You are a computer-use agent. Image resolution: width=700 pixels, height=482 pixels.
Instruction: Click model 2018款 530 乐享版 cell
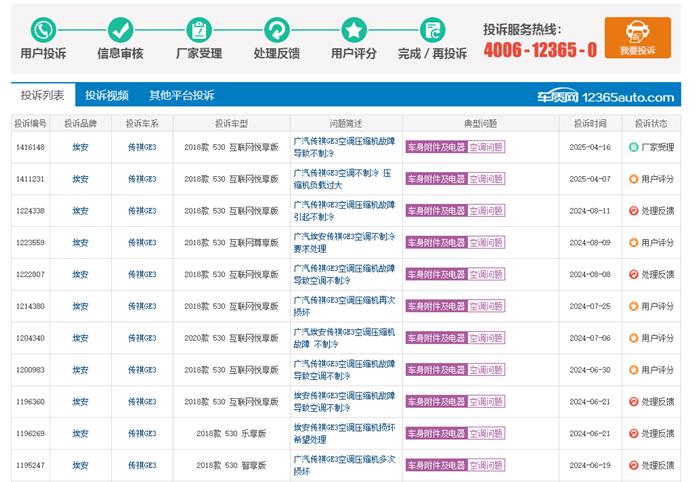(x=231, y=433)
